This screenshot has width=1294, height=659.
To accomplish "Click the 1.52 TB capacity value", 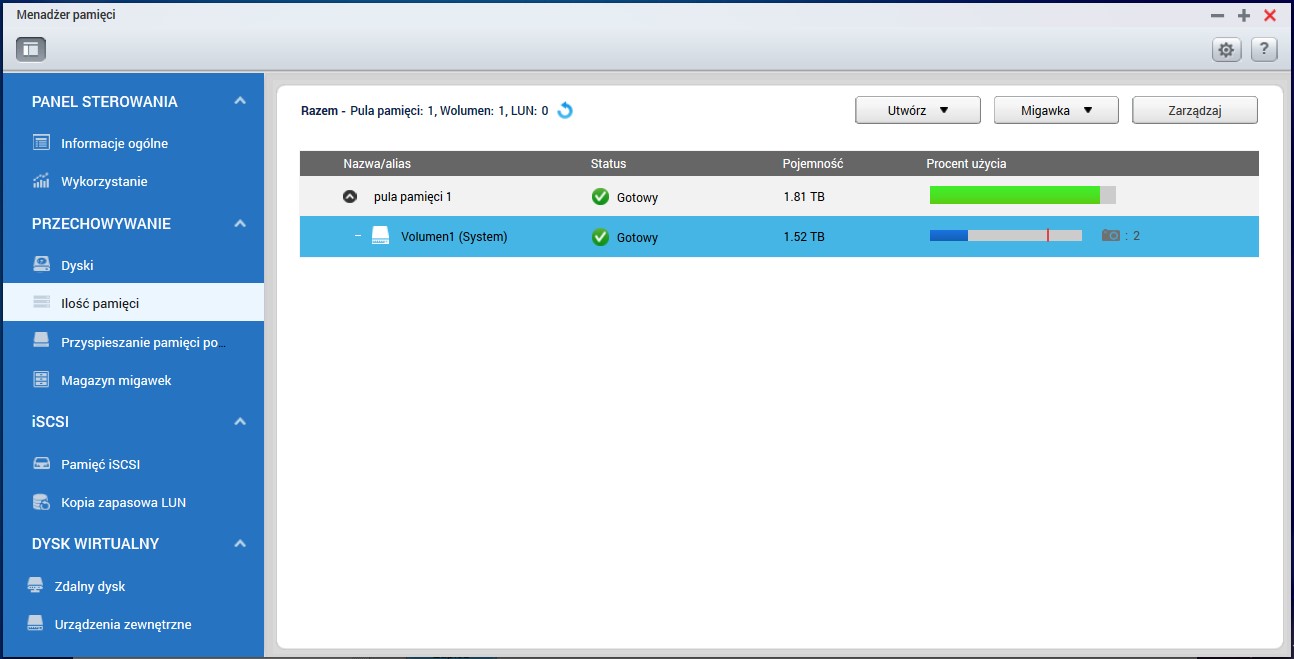I will [804, 237].
